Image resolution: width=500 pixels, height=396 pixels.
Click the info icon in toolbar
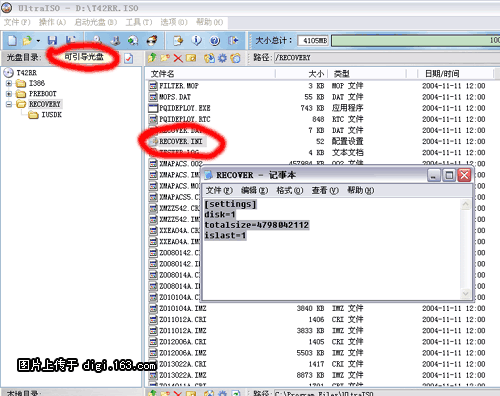196,40
